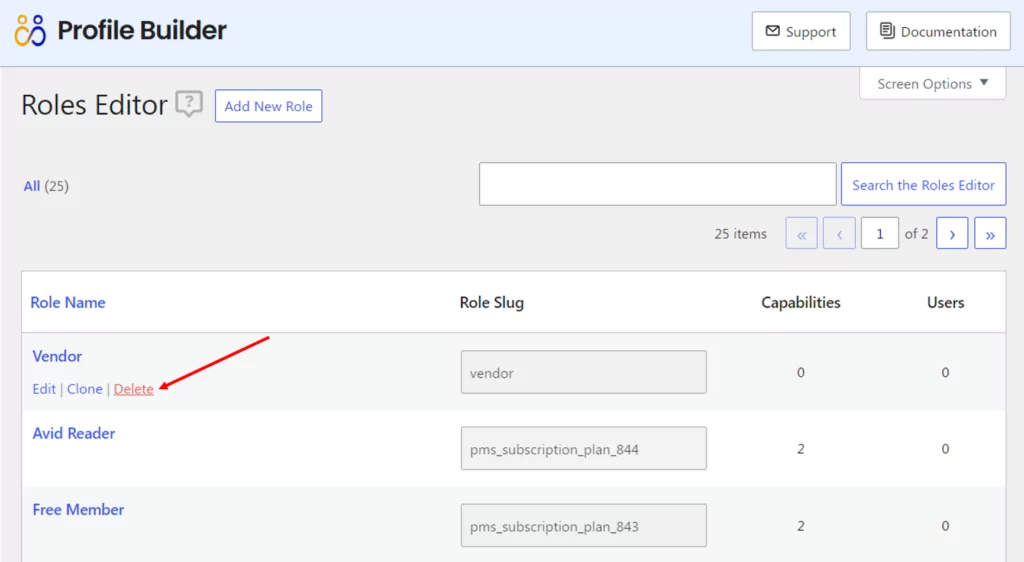Click the "of 2" page total text
This screenshot has height=562, width=1024.
point(916,234)
